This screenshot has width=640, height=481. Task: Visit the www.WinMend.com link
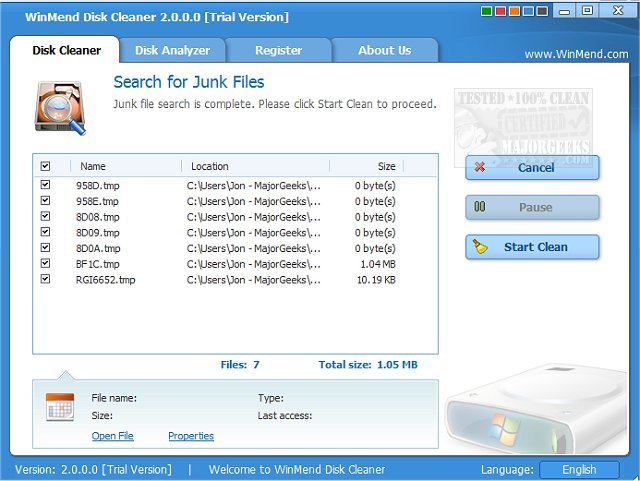(x=576, y=54)
